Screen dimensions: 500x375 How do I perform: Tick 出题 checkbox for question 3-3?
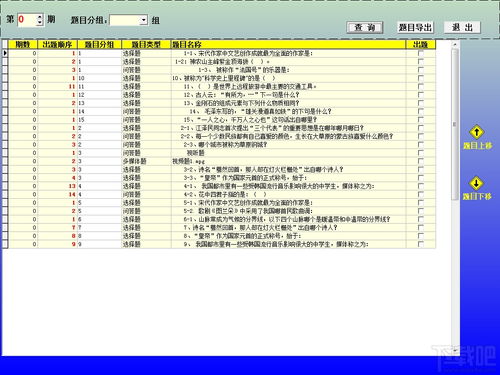click(421, 178)
